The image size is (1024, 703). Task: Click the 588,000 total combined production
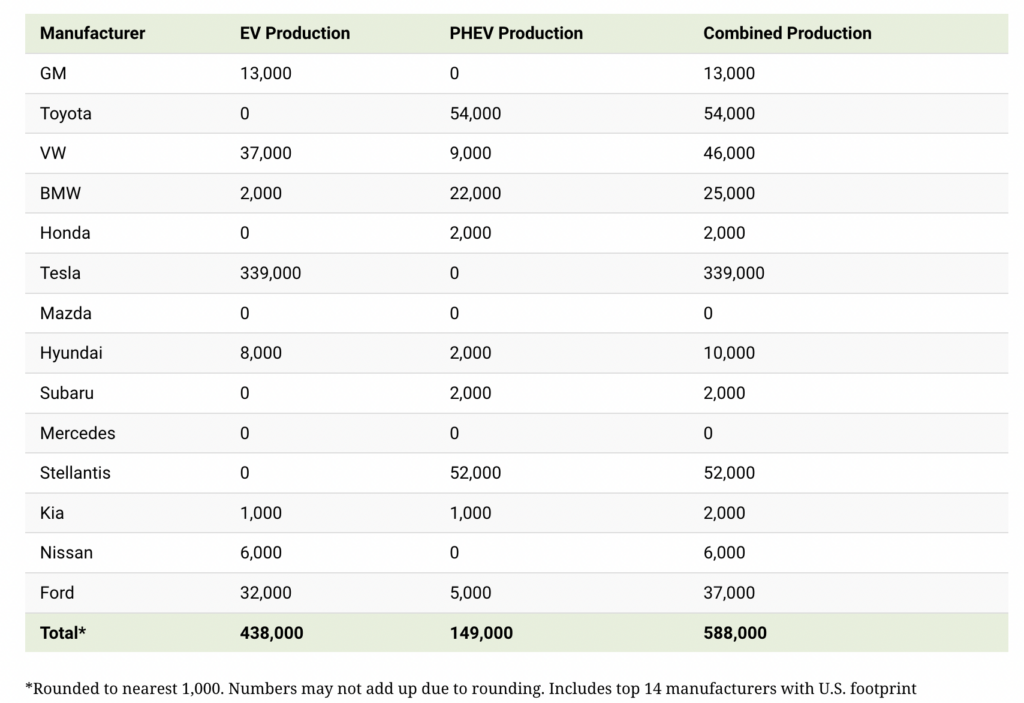click(x=735, y=633)
